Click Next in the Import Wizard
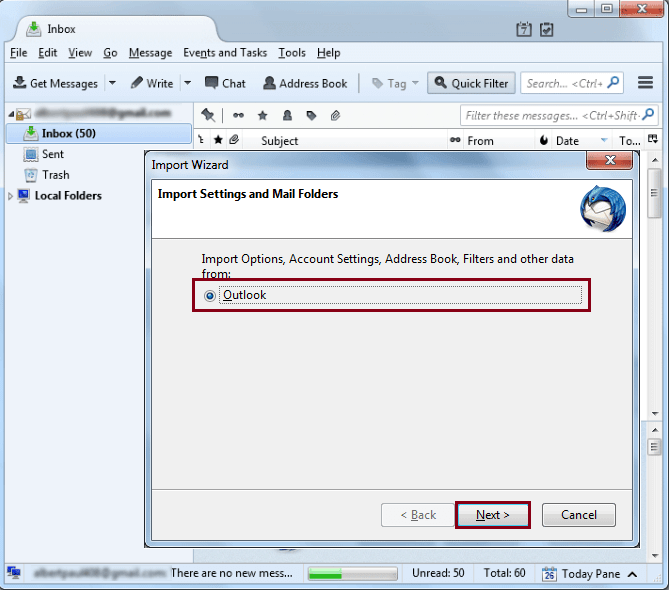The height and width of the screenshot is (590, 669). (x=493, y=515)
